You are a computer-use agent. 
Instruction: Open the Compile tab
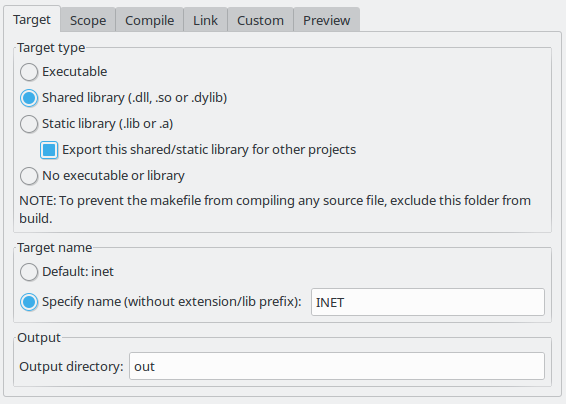tap(149, 20)
